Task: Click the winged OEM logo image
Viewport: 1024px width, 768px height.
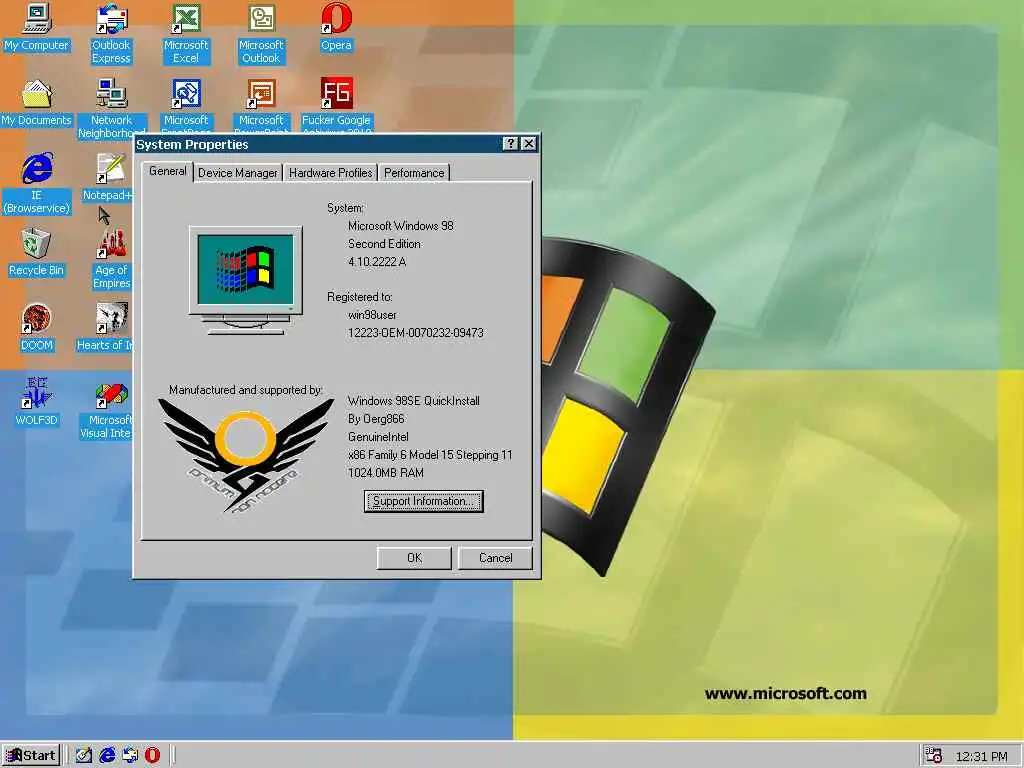Action: (246, 455)
